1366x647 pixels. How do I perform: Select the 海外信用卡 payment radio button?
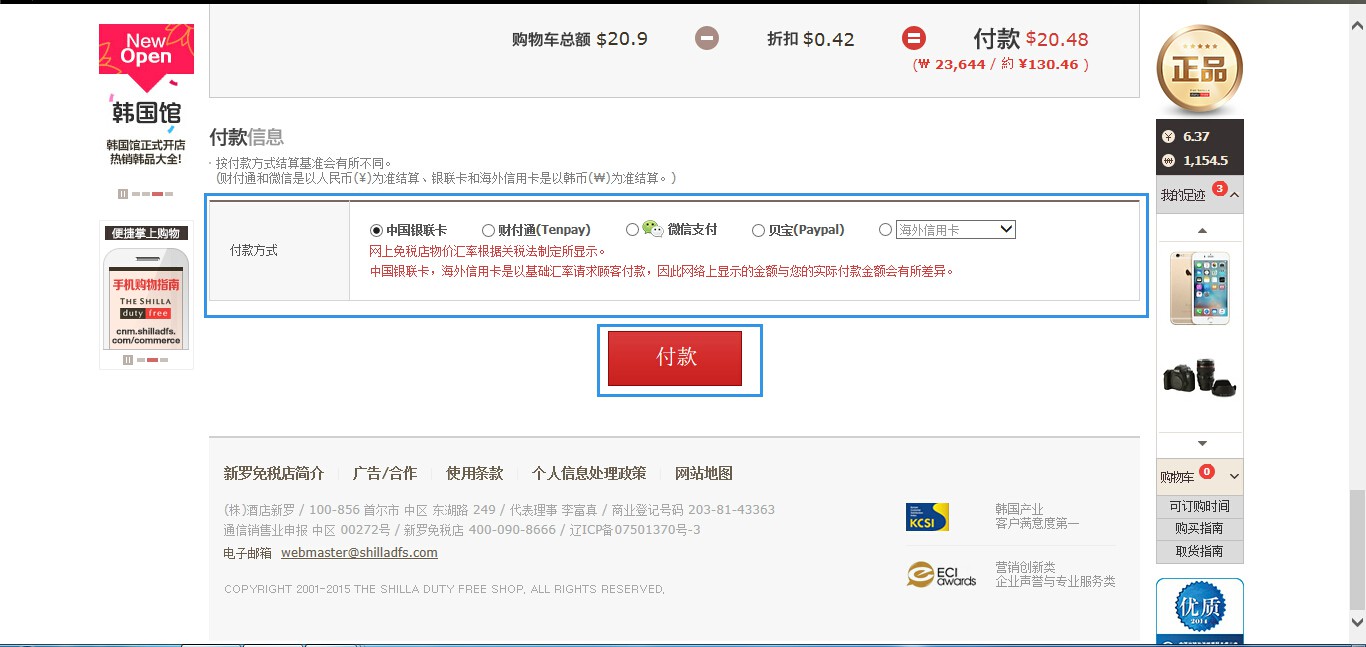pyautogui.click(x=885, y=230)
